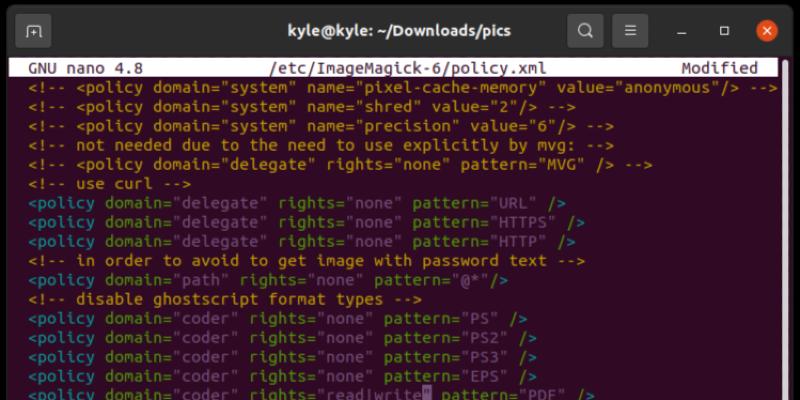Viewport: 800px width, 400px height.
Task: Click the pattern="HTTP" delegate line
Action: pyautogui.click(x=301, y=242)
